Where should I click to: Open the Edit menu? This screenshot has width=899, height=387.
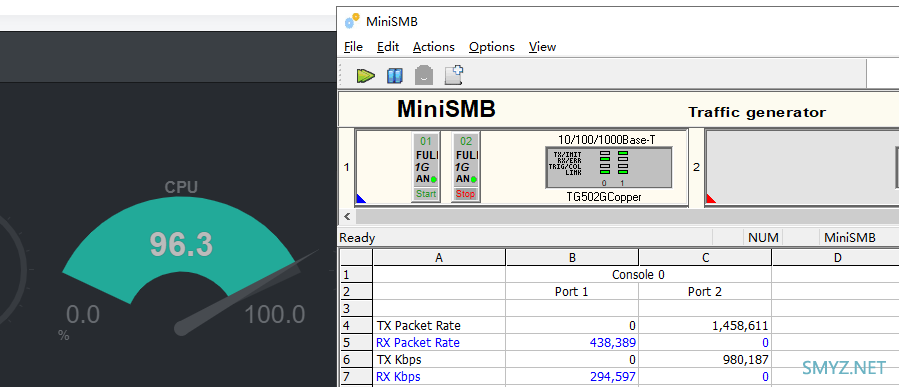pos(388,47)
